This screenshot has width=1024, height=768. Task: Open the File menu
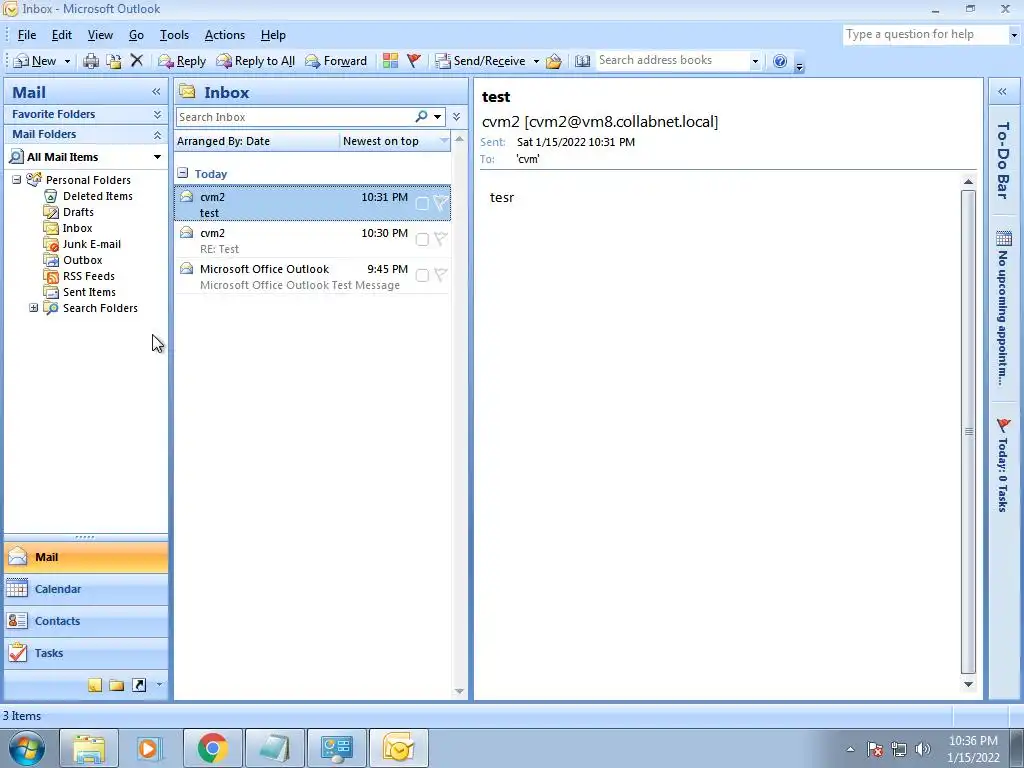point(27,35)
